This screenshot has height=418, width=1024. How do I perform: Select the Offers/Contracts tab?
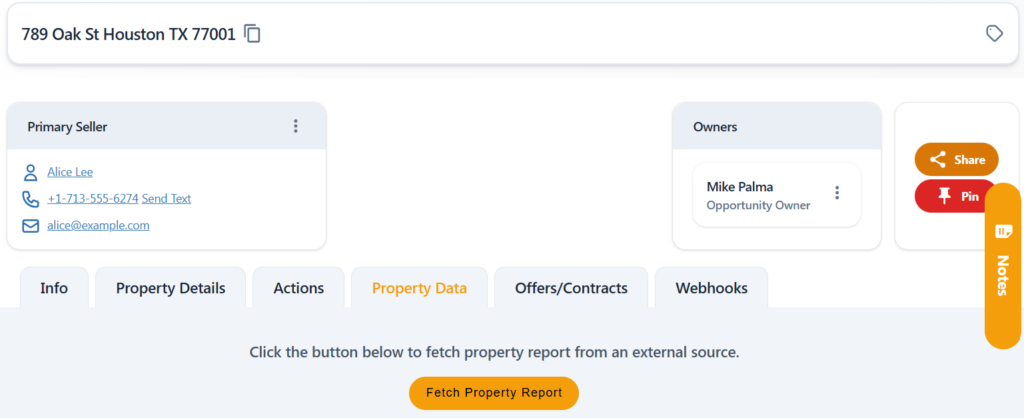(571, 288)
